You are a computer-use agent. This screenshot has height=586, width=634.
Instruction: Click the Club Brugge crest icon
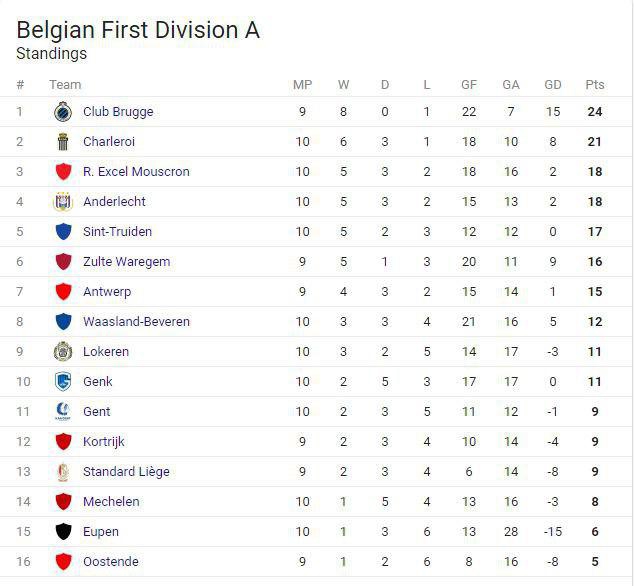[x=64, y=112]
